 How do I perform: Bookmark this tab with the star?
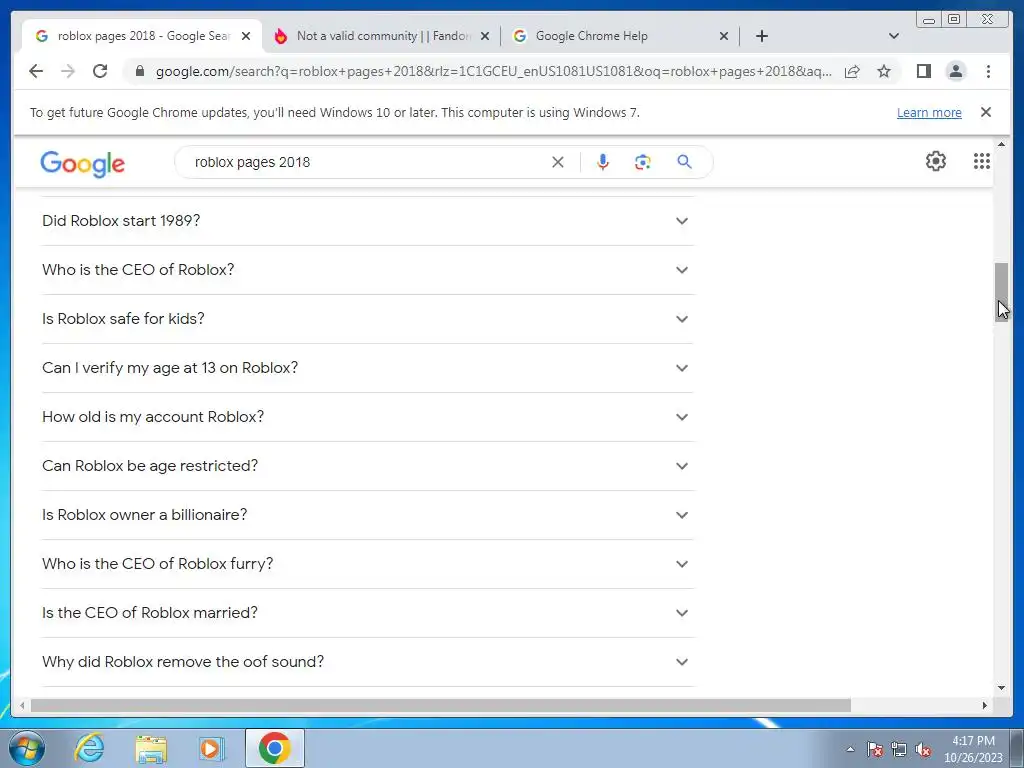point(884,71)
